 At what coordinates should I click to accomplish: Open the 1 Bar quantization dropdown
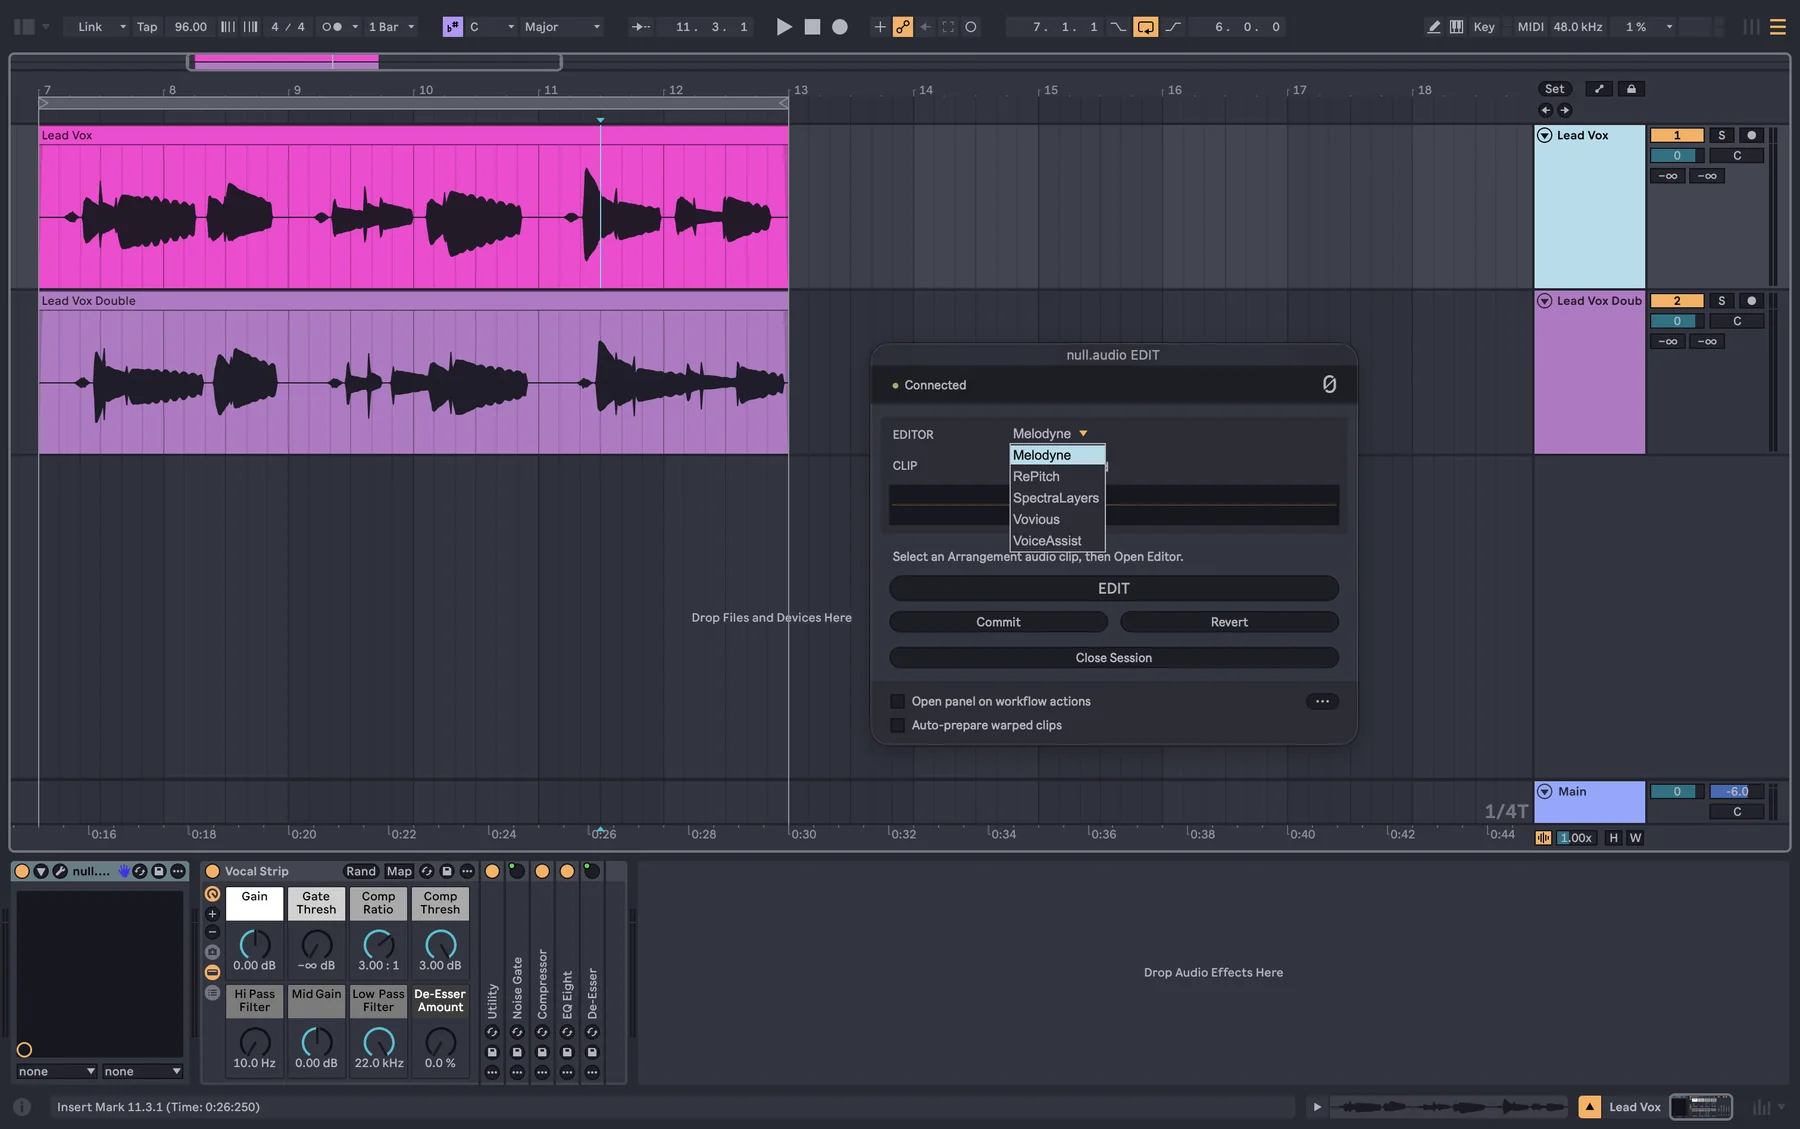(x=391, y=27)
